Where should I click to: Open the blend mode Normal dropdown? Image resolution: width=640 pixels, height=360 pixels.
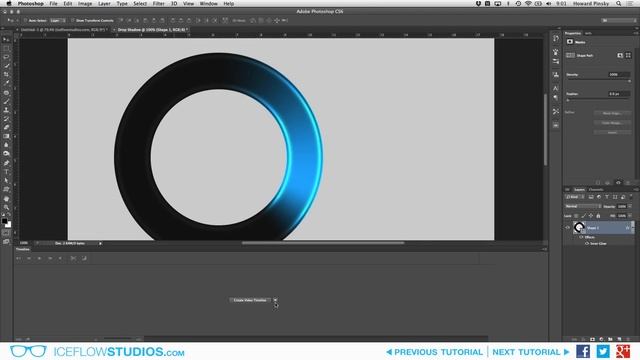583,207
